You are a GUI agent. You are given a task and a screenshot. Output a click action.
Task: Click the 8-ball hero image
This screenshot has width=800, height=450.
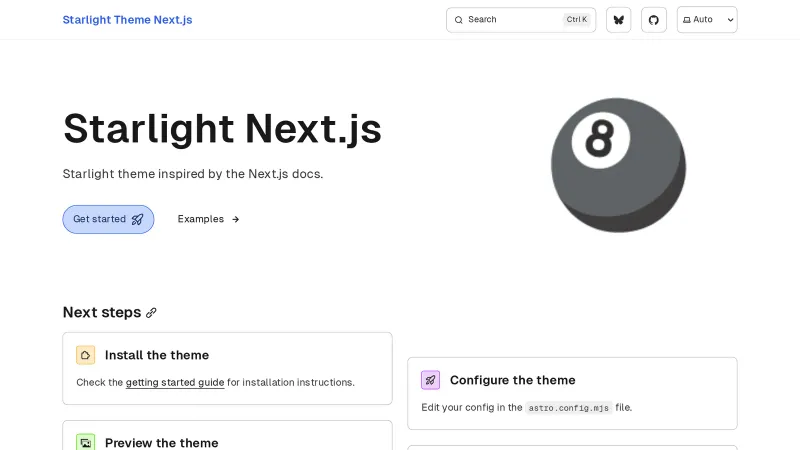click(x=617, y=165)
